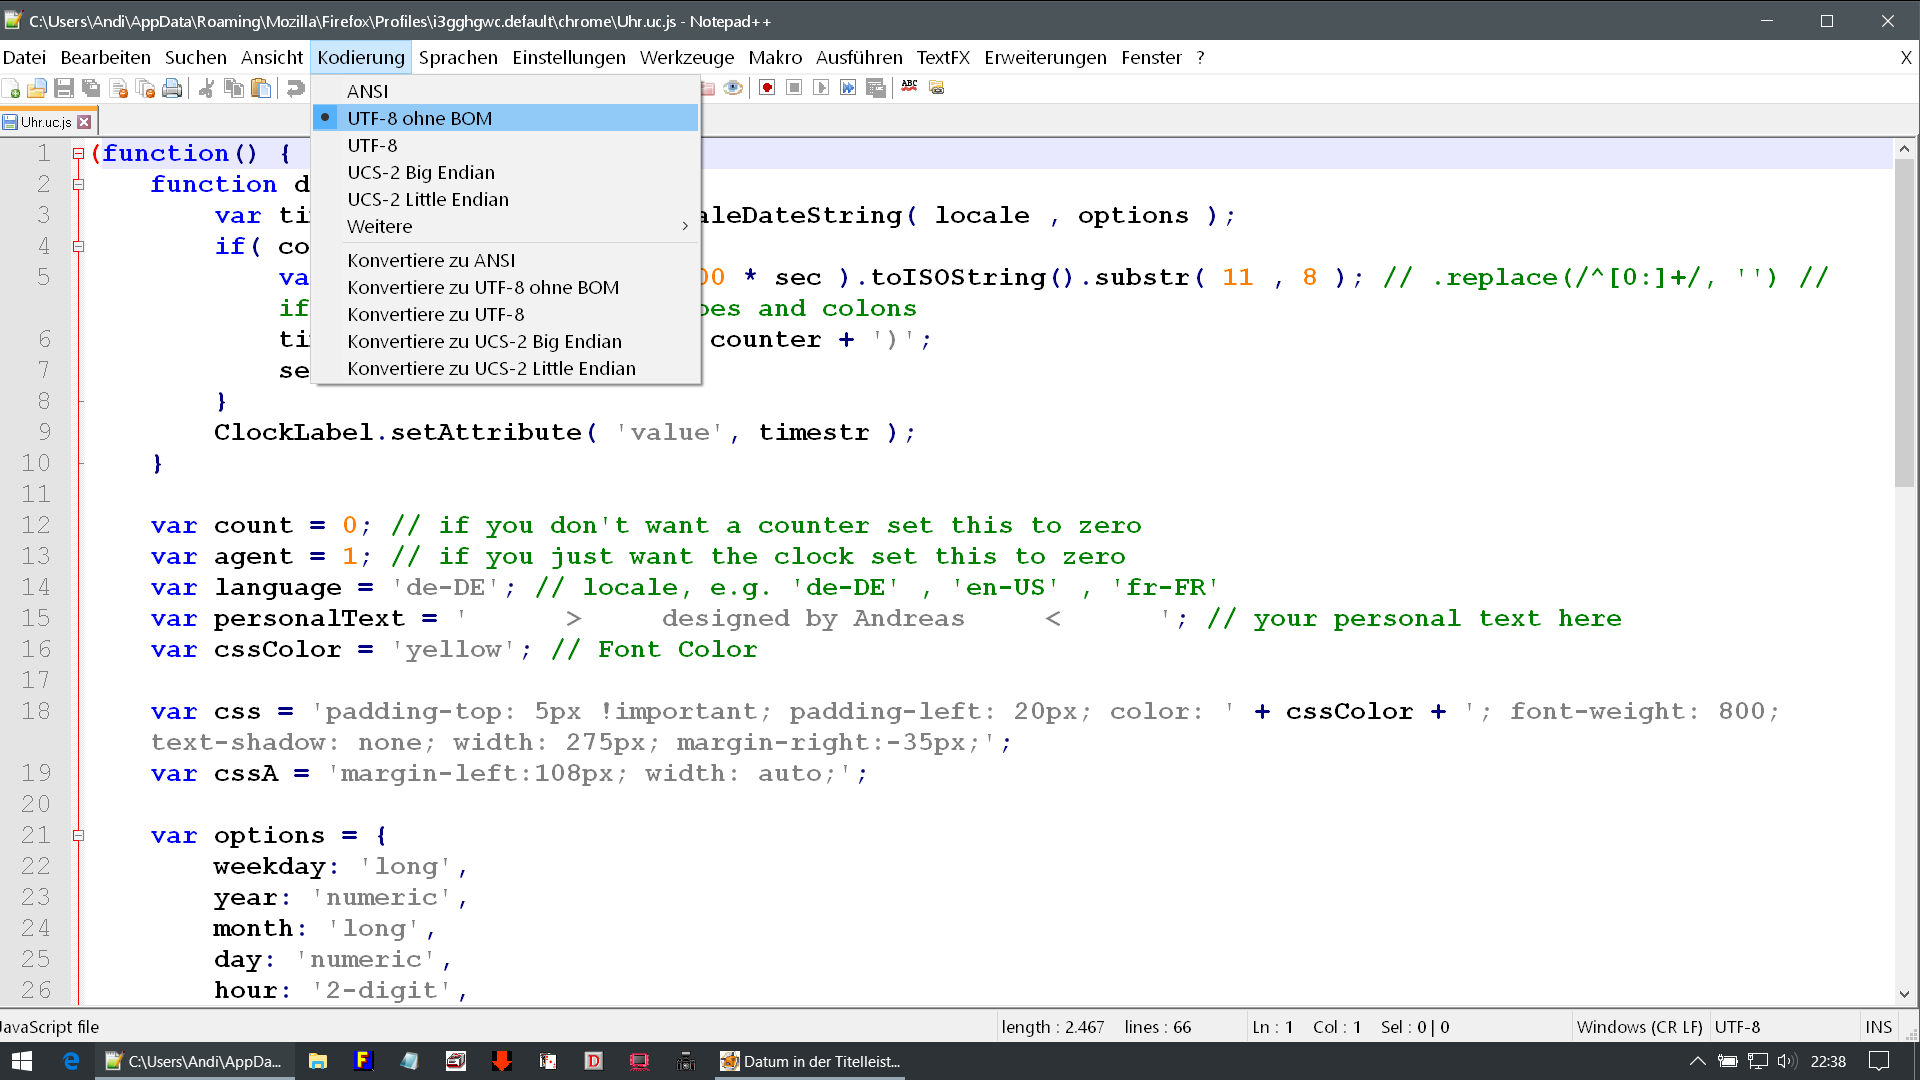Click the vertical scrollbar down arrow
Viewport: 1920px width, 1080px height.
coord(1904,994)
